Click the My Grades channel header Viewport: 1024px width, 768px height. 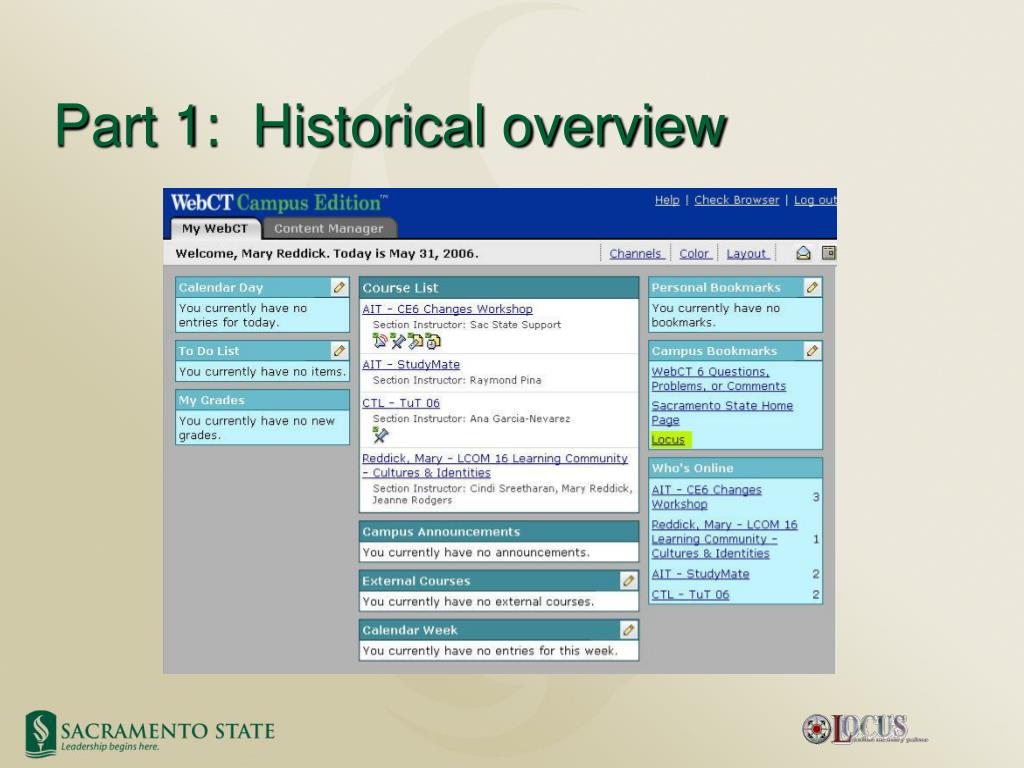click(263, 400)
